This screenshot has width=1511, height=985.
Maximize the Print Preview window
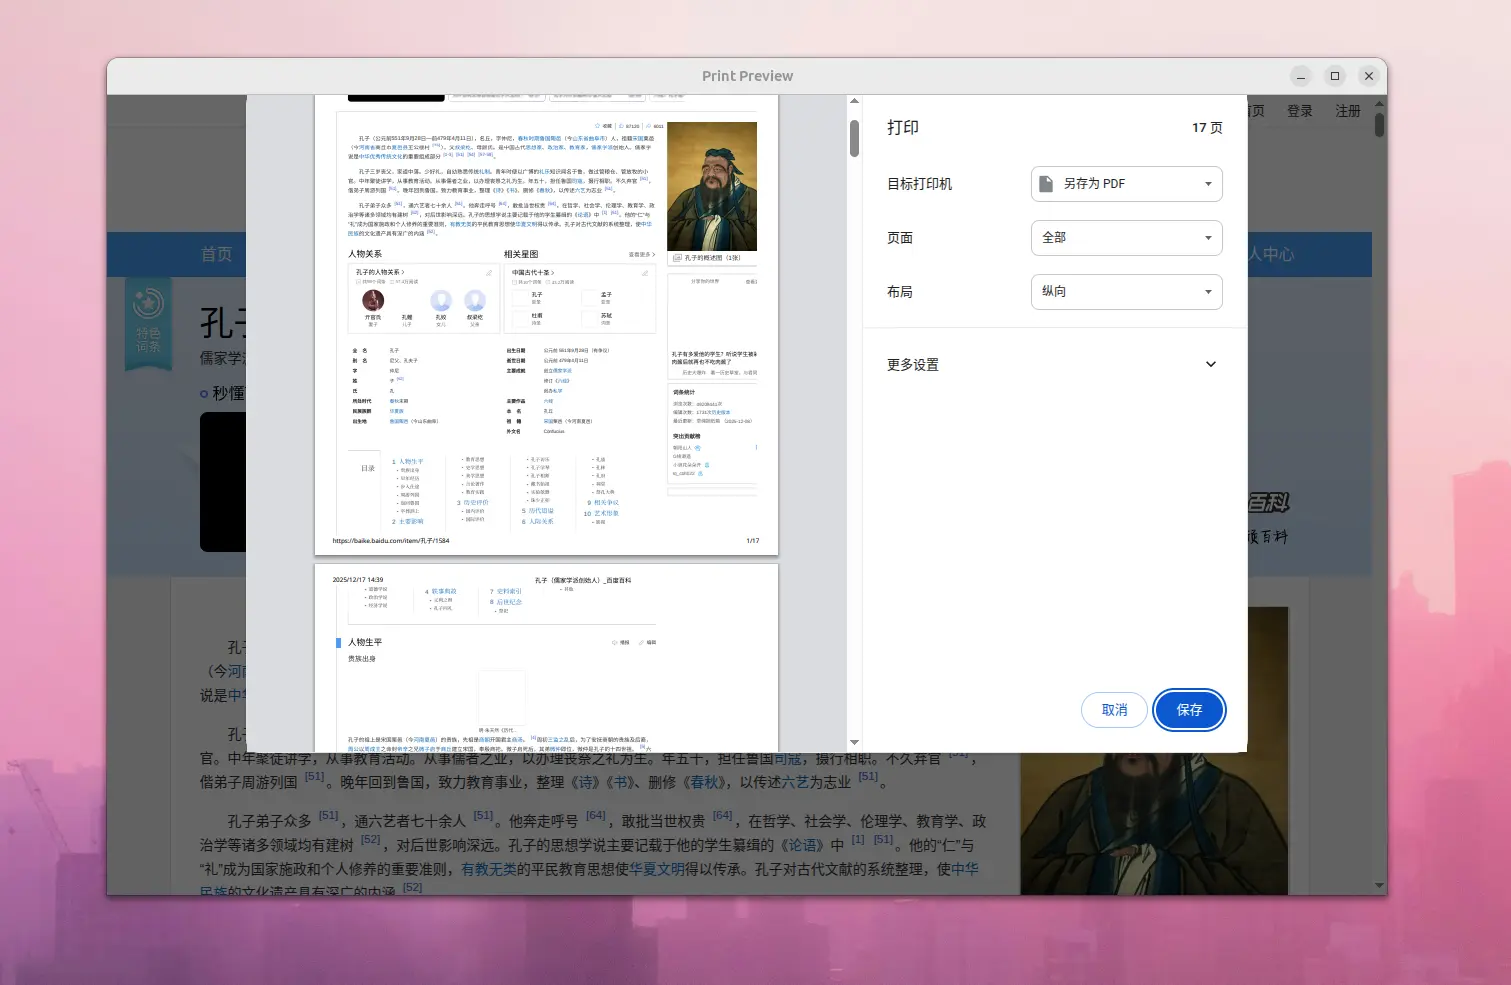(1335, 76)
